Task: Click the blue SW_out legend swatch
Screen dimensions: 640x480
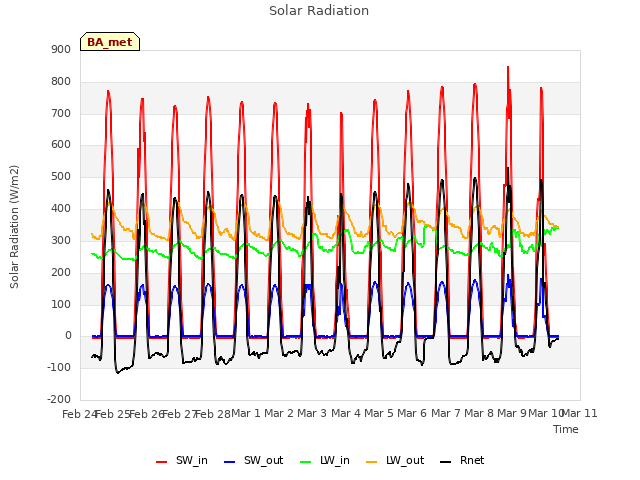Action: pos(230,462)
